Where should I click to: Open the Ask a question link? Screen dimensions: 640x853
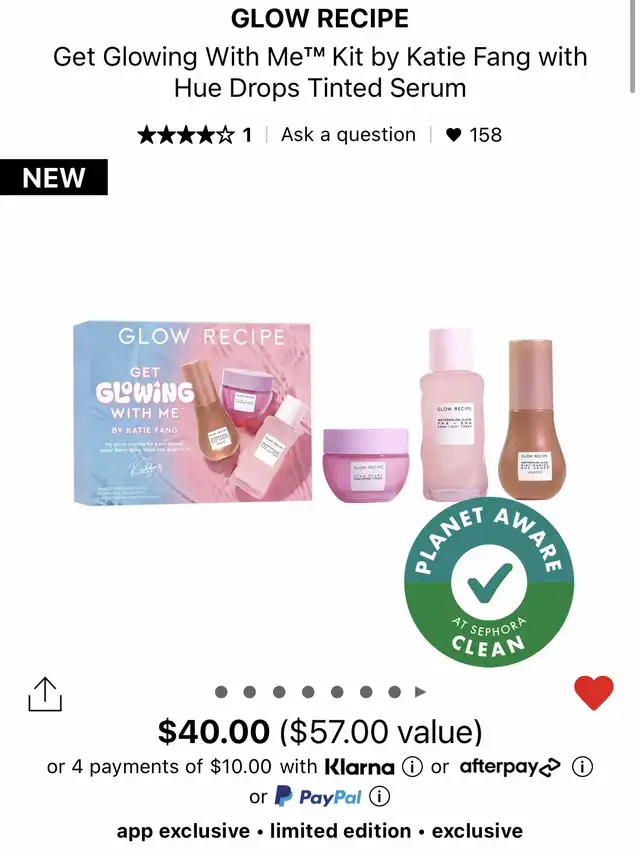click(x=348, y=134)
